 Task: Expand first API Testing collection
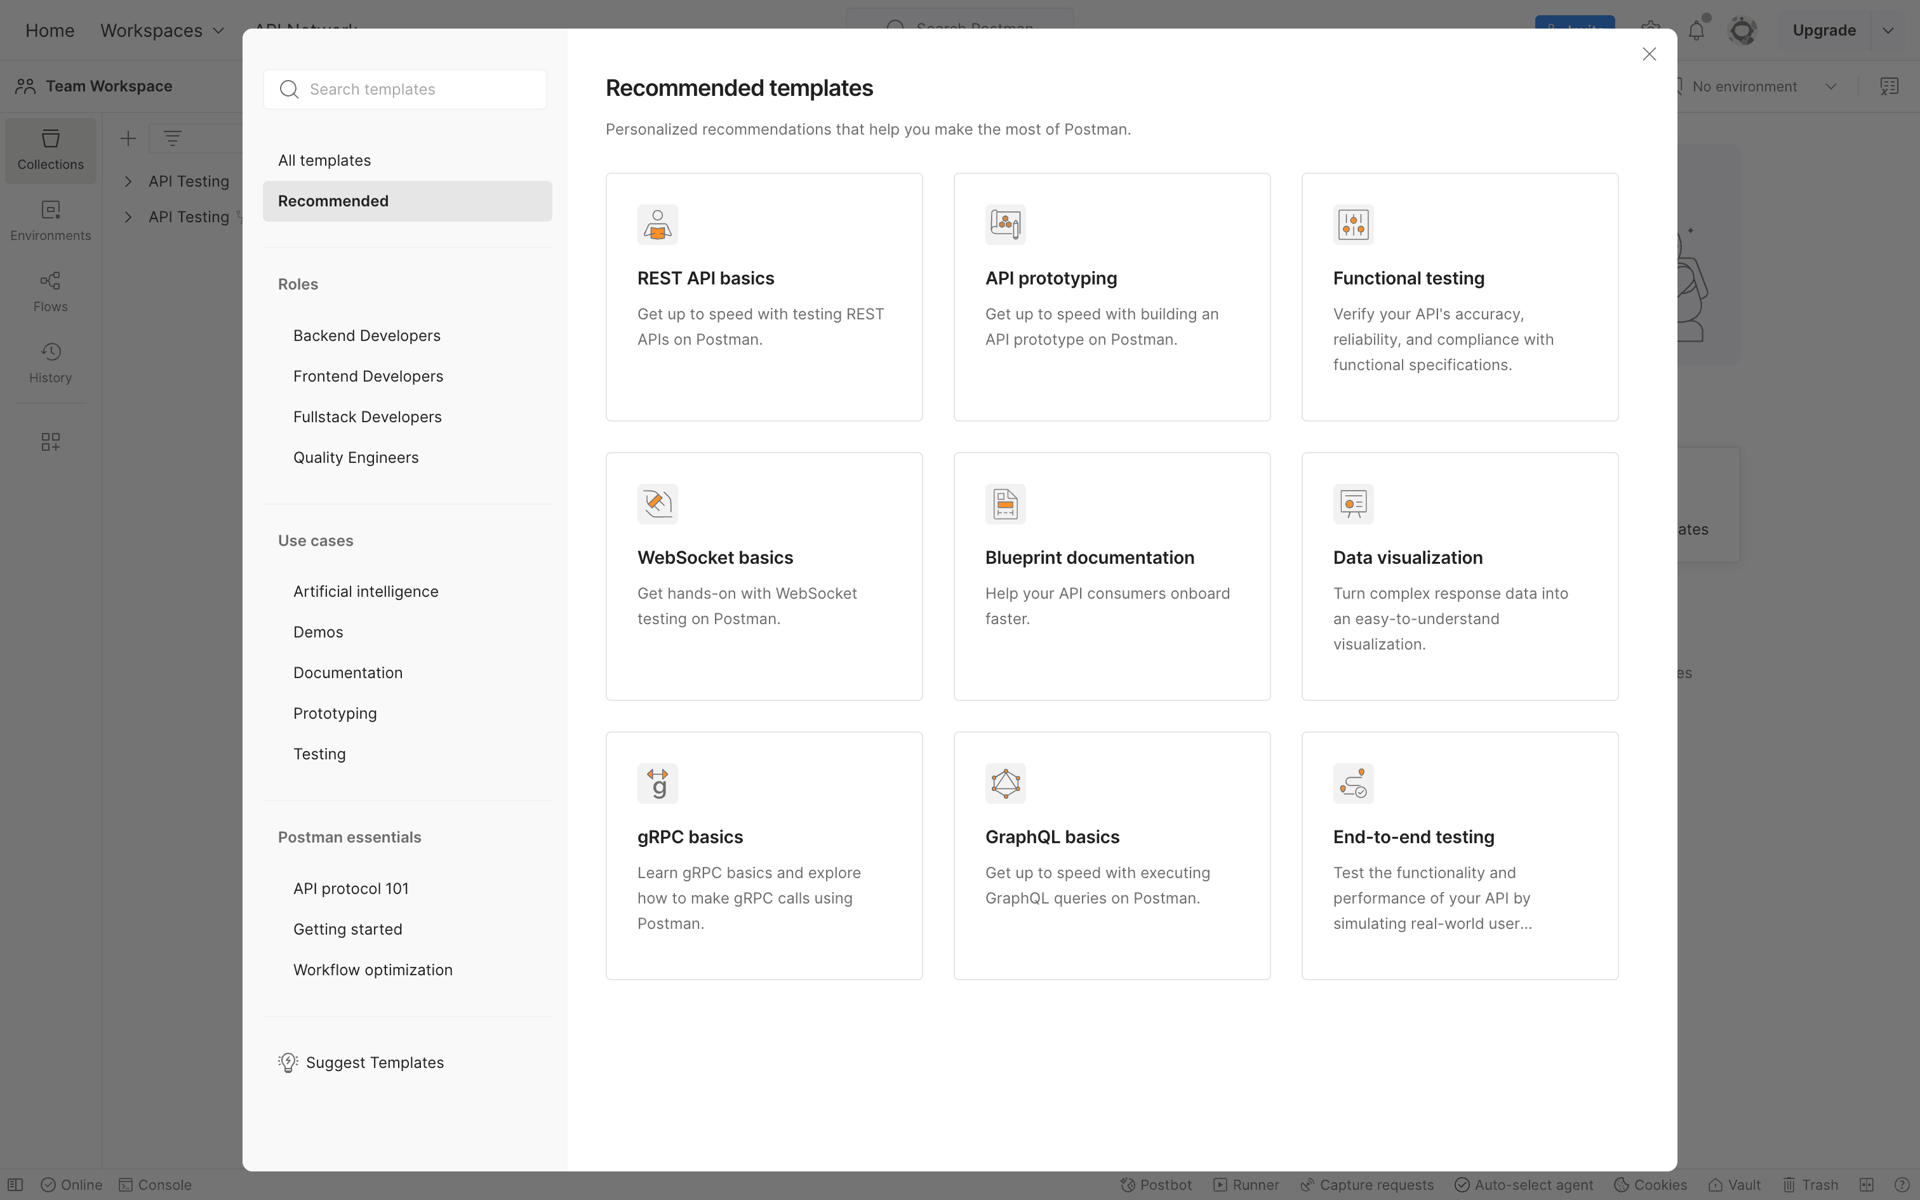[x=128, y=181]
